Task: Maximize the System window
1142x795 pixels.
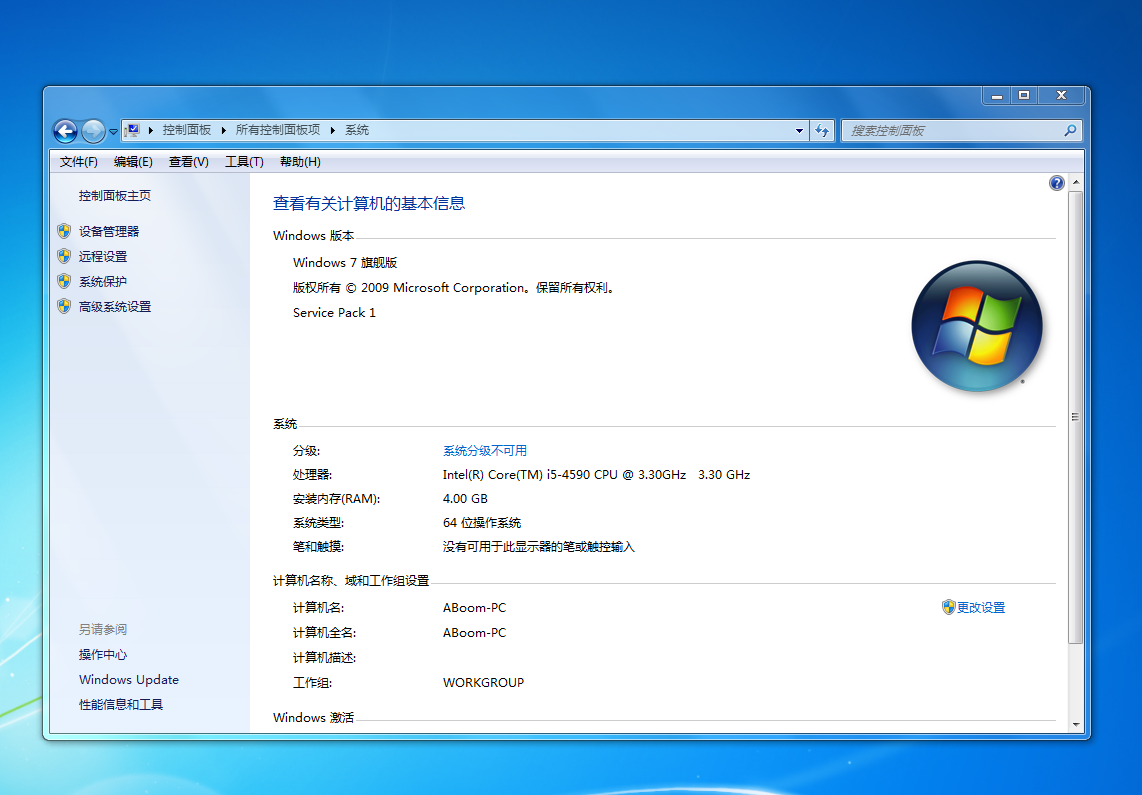Action: pos(1024,95)
